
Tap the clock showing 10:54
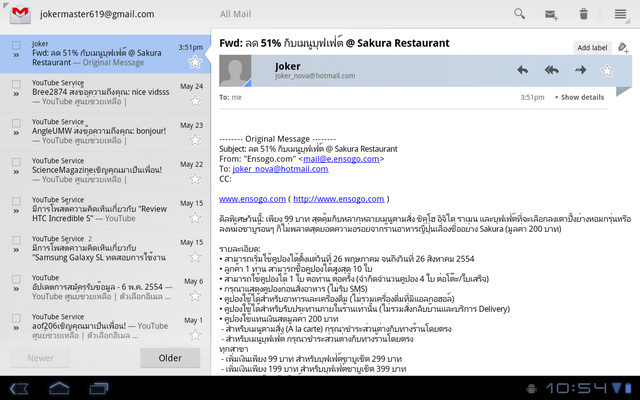[x=576, y=388]
